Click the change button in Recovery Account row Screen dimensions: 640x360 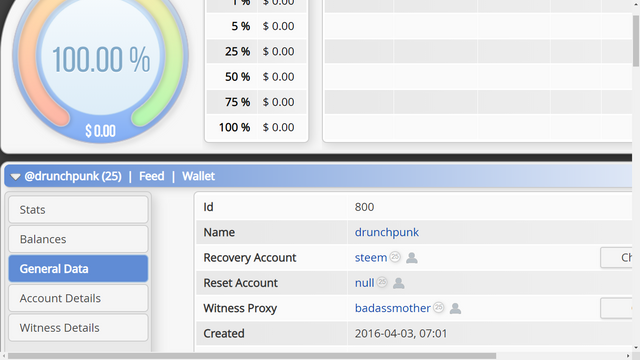[616, 258]
